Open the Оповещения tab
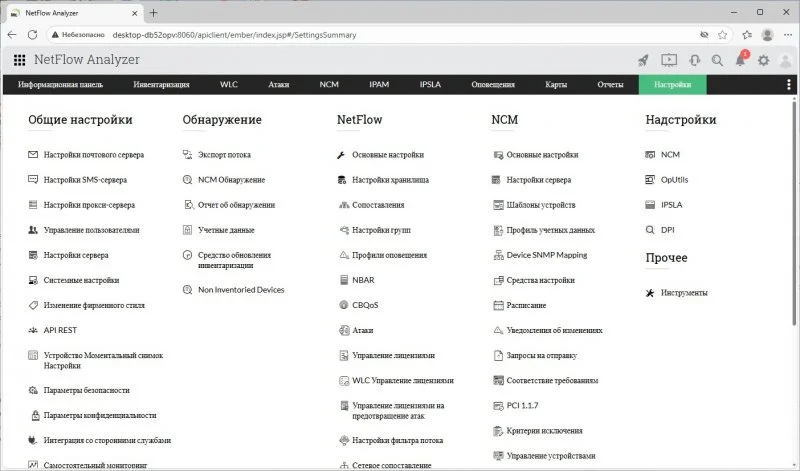This screenshot has height=471, width=800. pos(493,85)
